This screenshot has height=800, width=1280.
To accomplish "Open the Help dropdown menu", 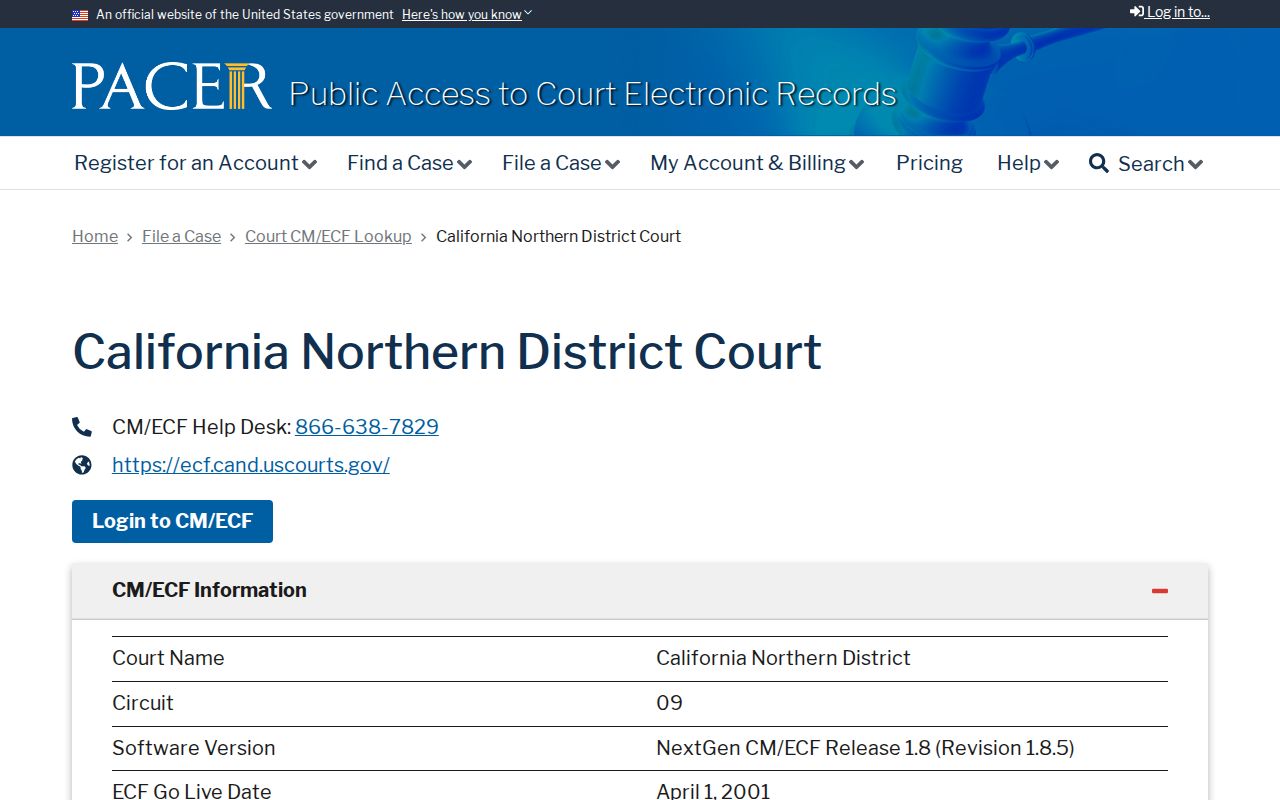I will tap(1027, 163).
